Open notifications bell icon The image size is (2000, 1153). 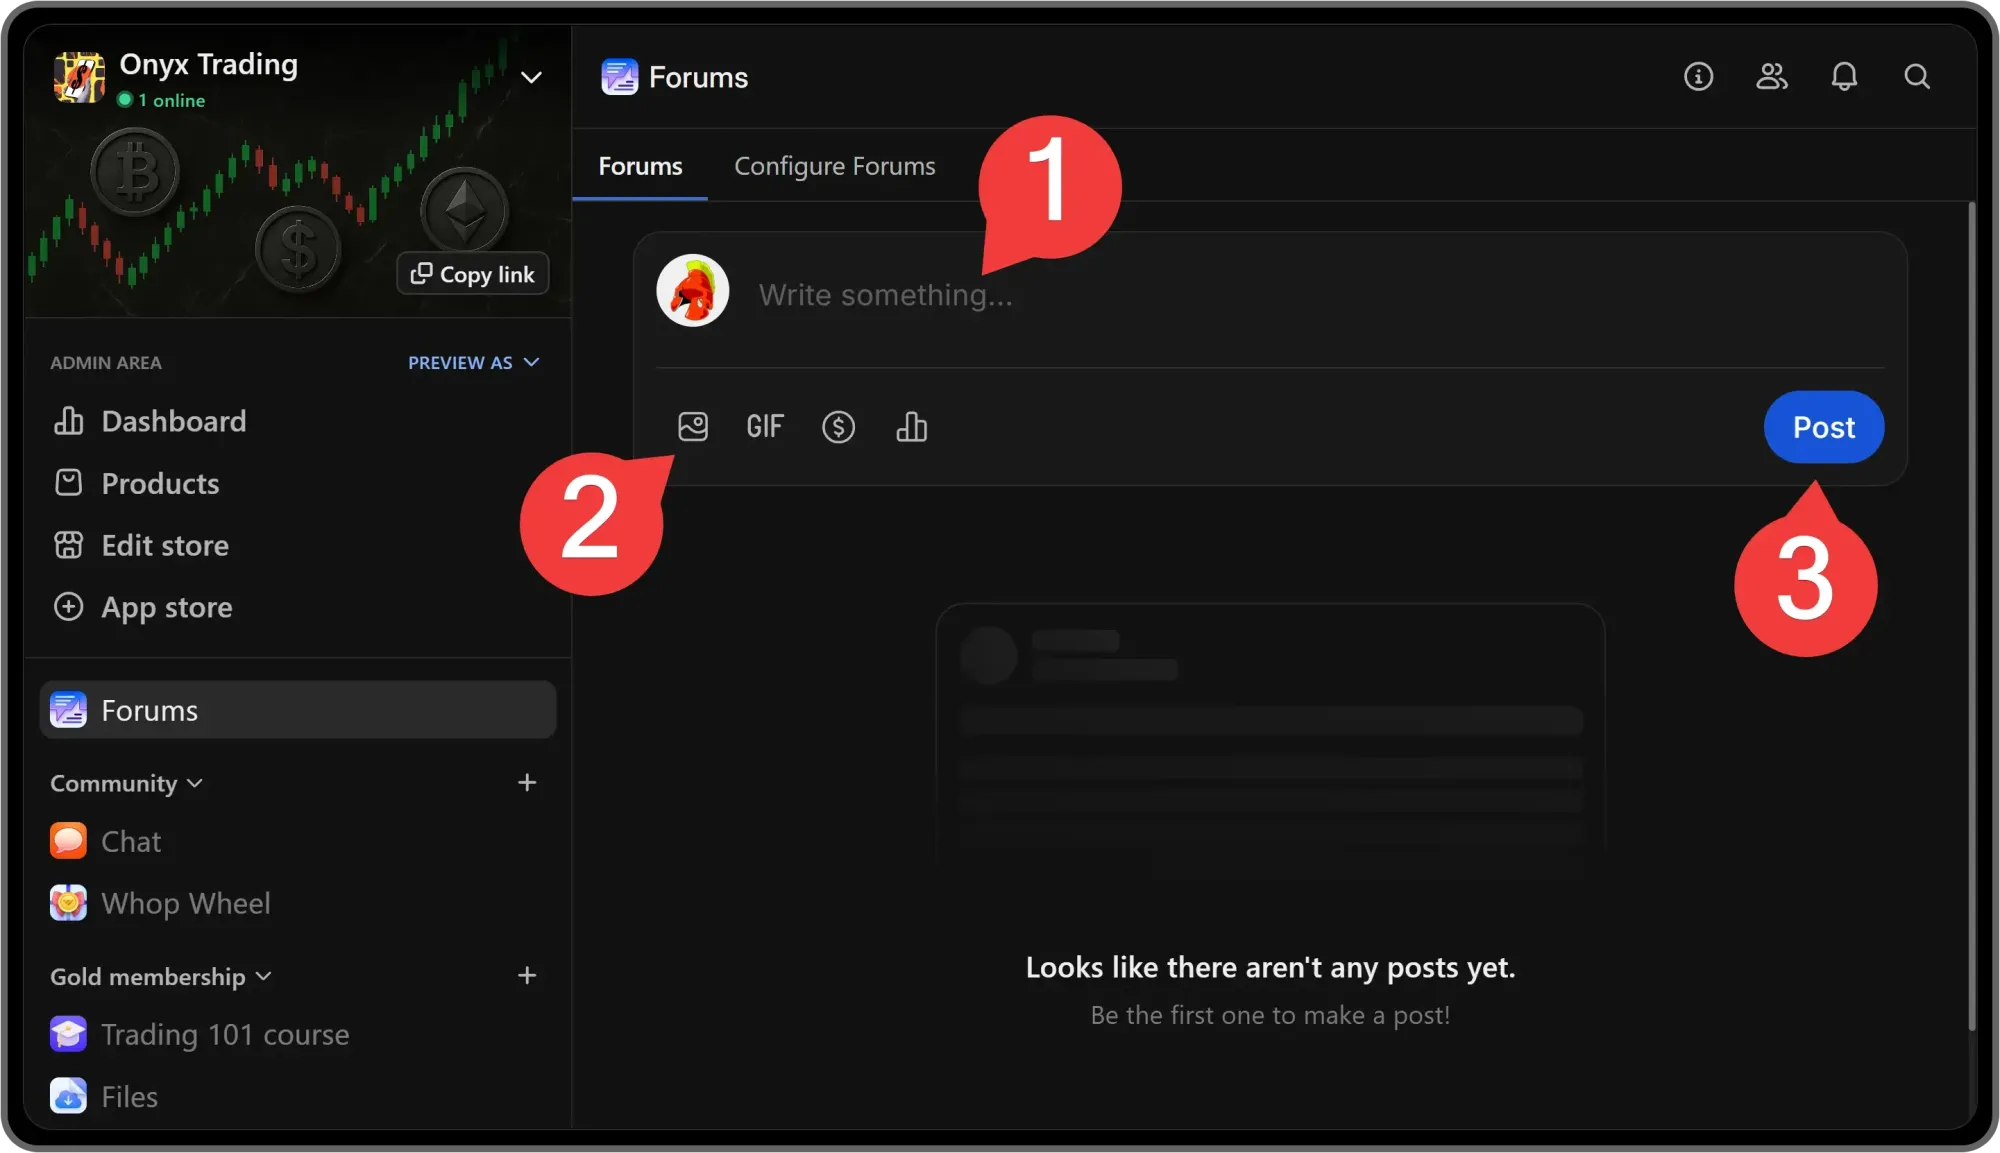[1844, 77]
